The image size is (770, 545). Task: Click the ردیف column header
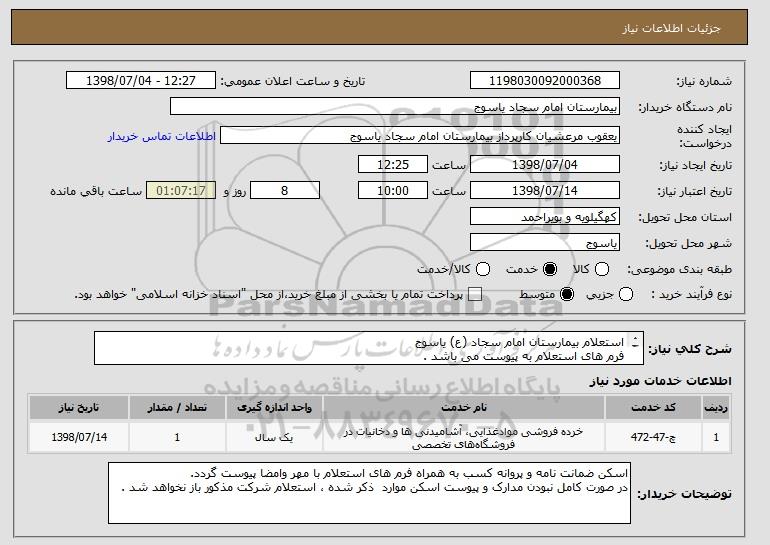click(716, 408)
